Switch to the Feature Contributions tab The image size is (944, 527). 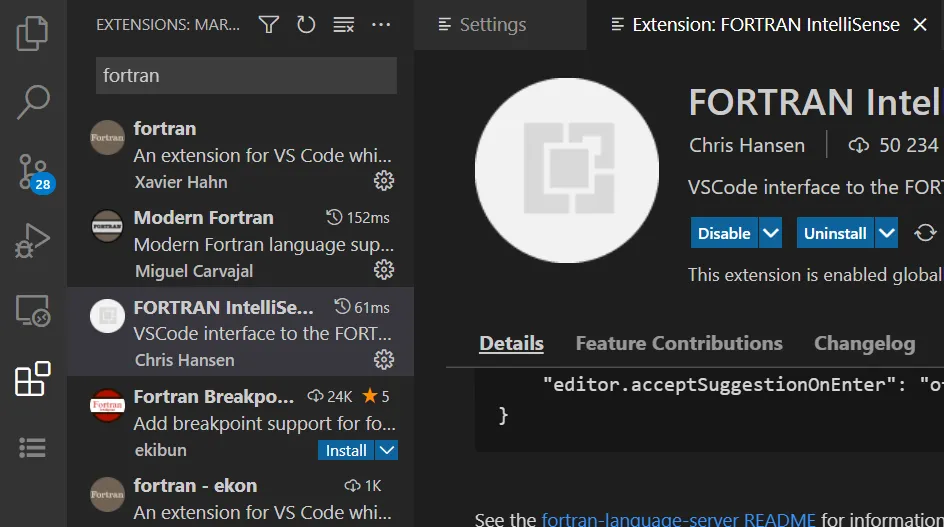point(679,343)
